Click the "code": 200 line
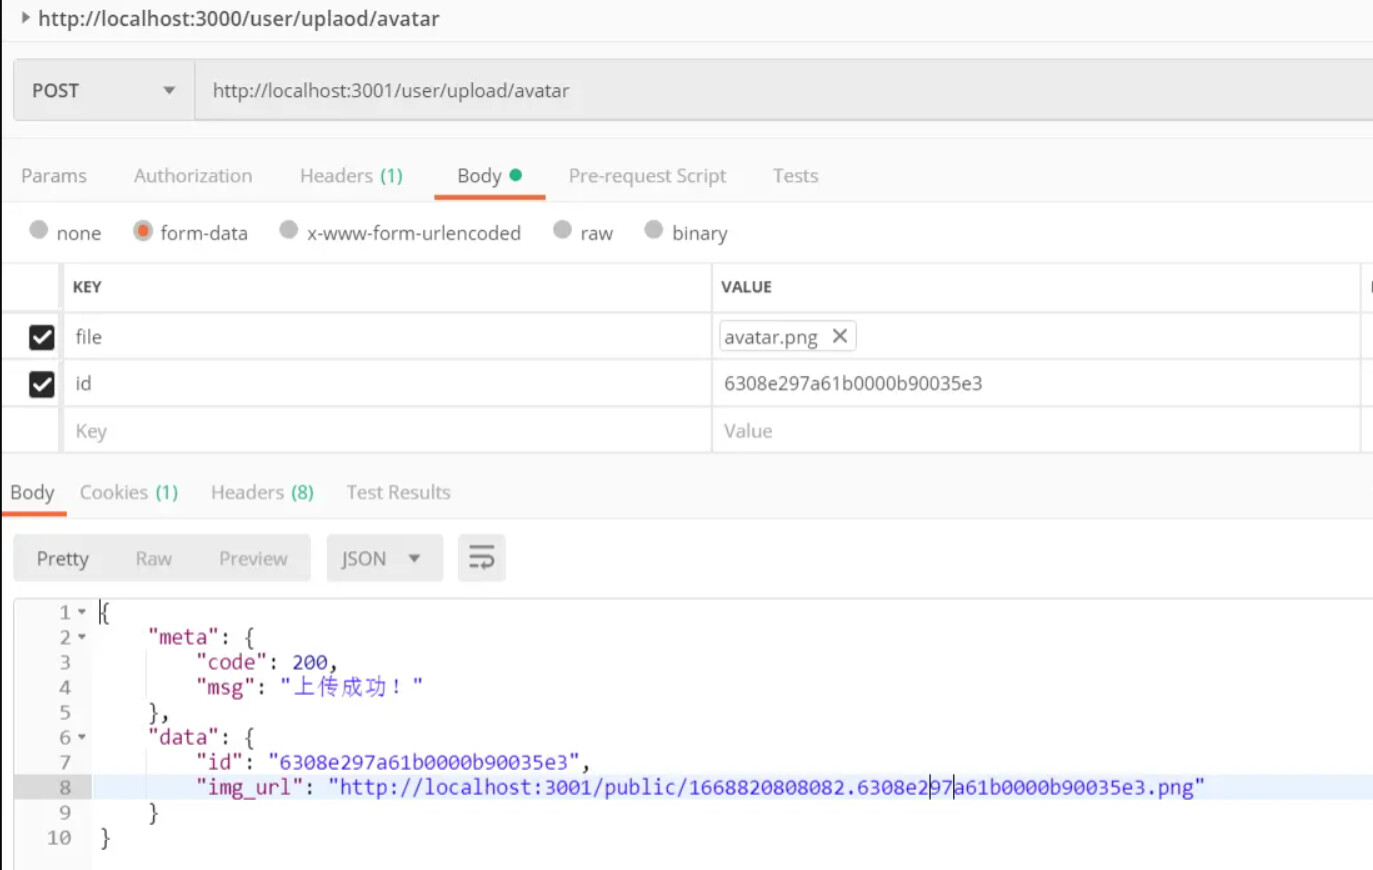This screenshot has height=870, width=1373. (x=267, y=662)
